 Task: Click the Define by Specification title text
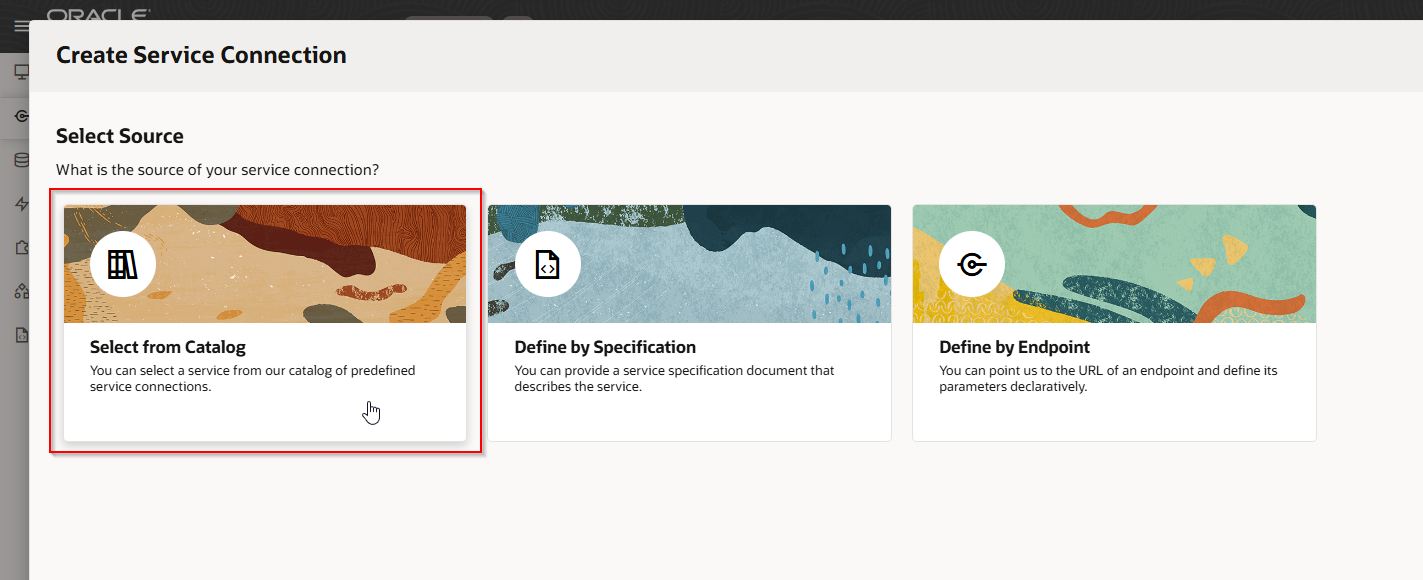pyautogui.click(x=604, y=346)
